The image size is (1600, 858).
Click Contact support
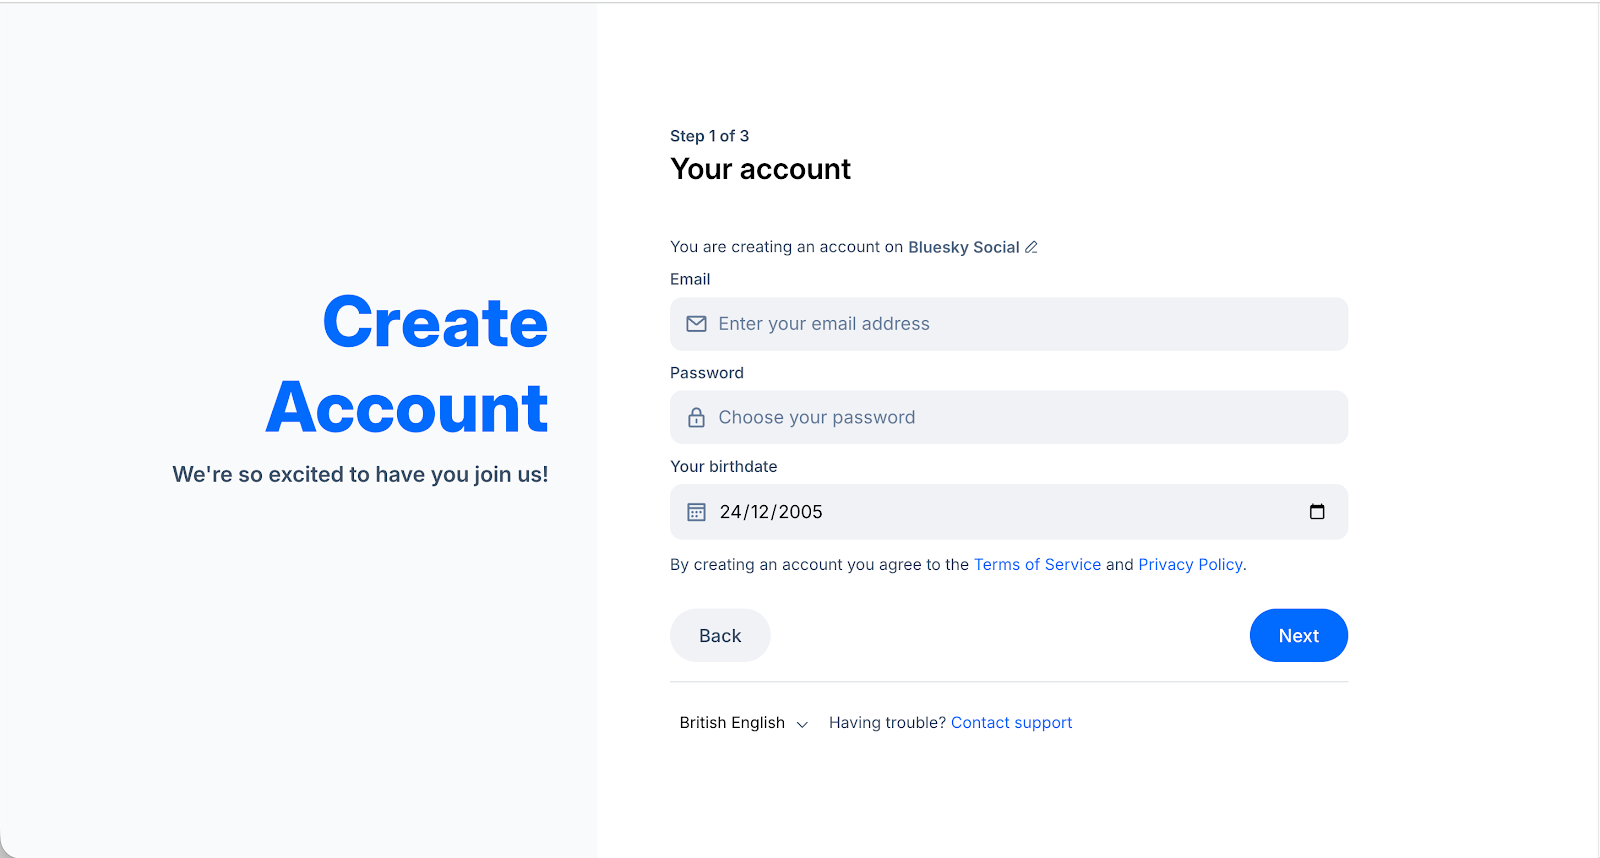click(1011, 722)
